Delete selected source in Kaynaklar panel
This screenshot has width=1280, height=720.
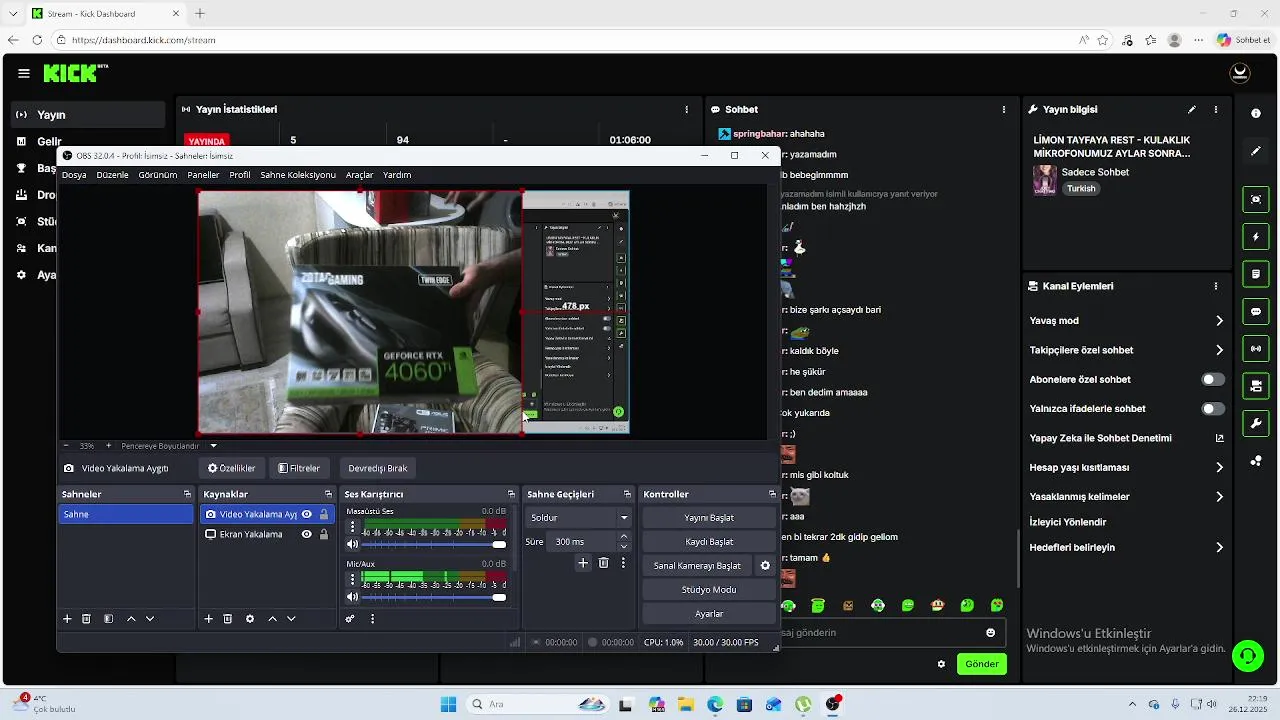227,619
